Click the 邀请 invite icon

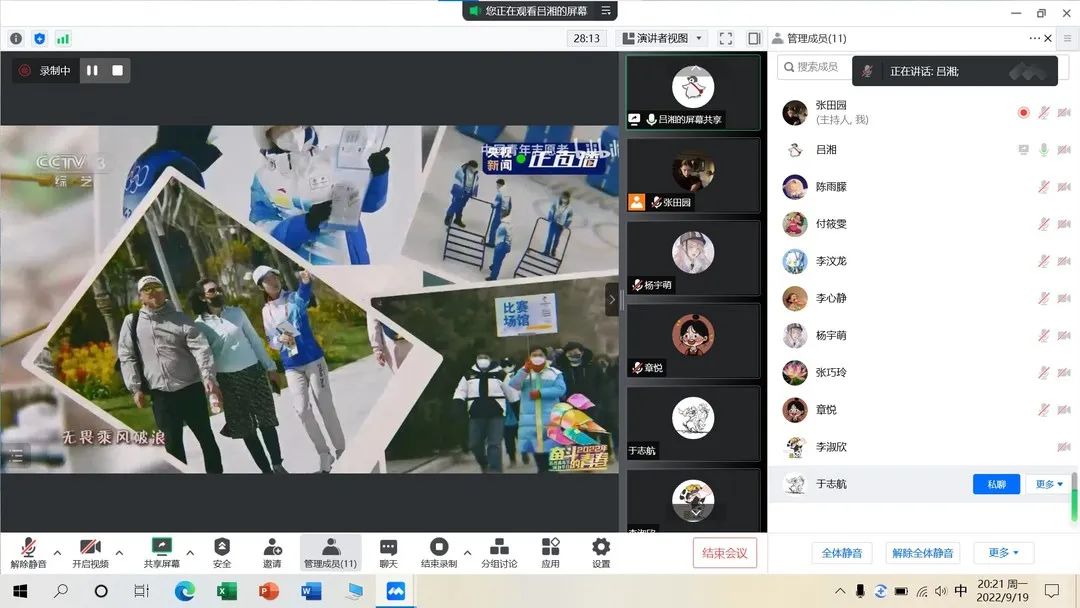[272, 552]
